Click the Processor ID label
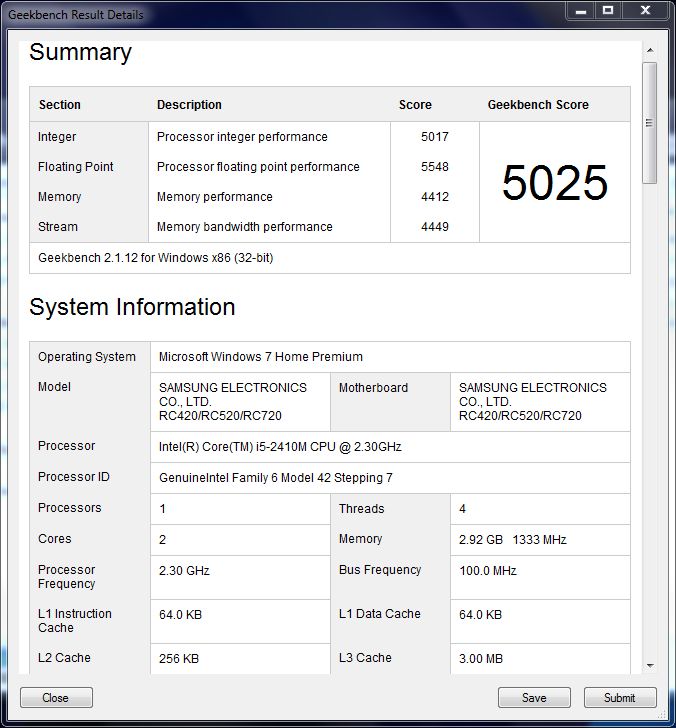 (x=73, y=477)
